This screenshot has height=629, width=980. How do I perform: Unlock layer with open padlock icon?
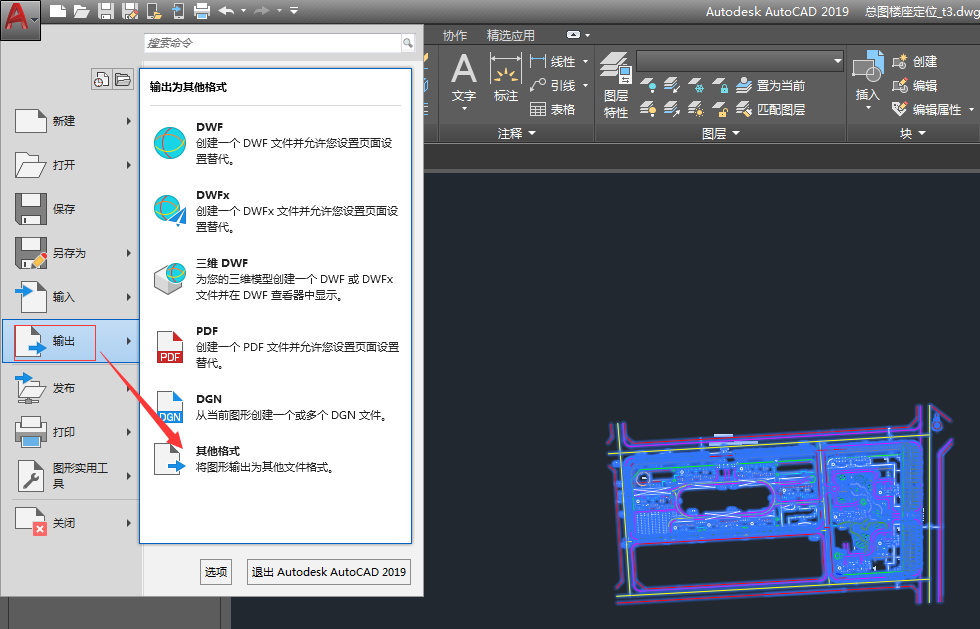[x=719, y=109]
